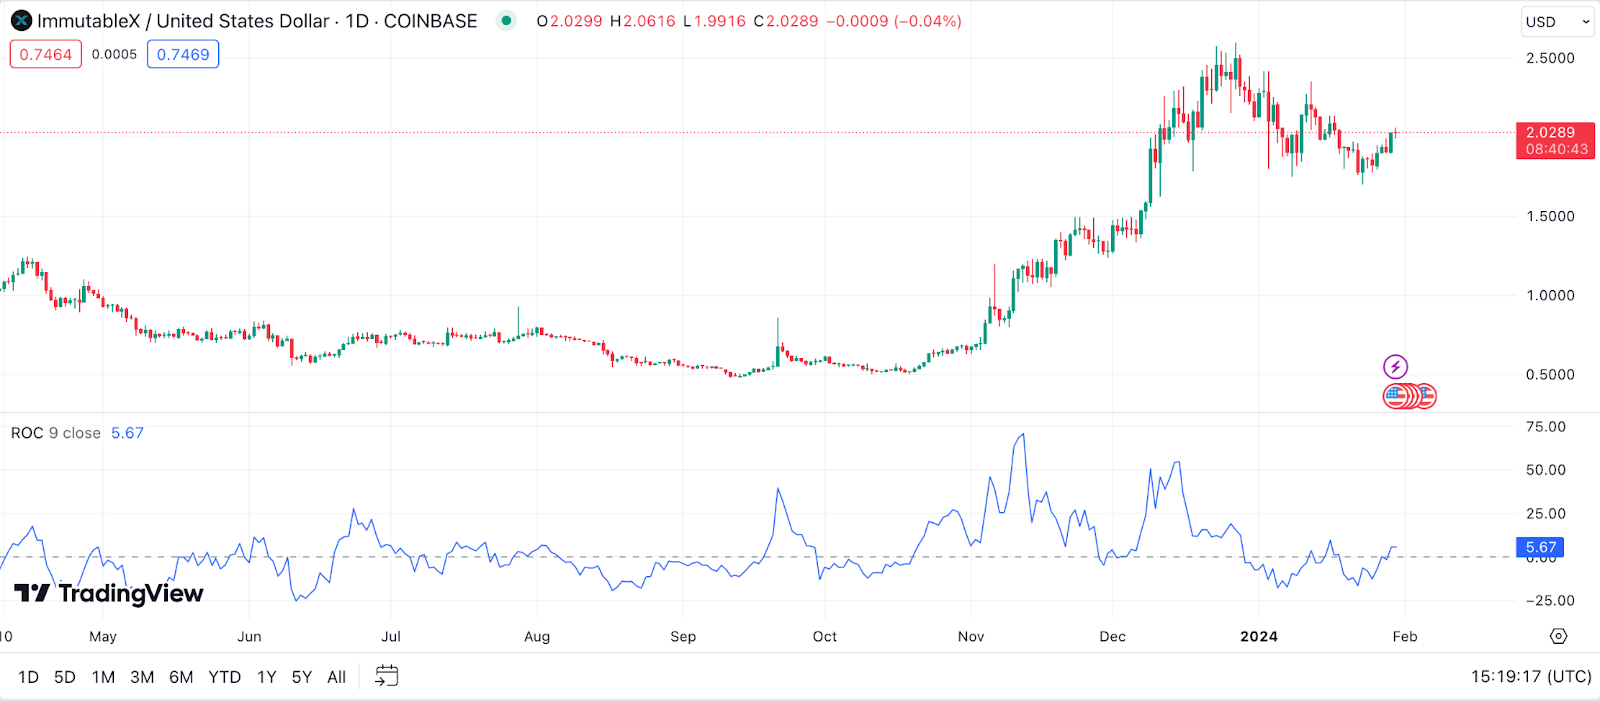Click the Jun label on time axis

[x=249, y=636]
